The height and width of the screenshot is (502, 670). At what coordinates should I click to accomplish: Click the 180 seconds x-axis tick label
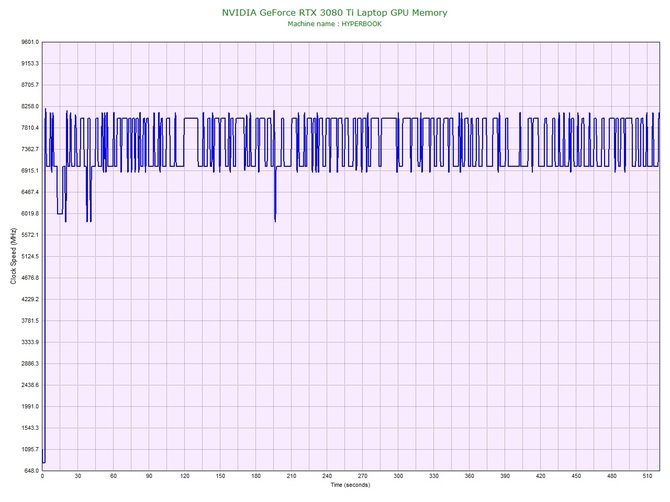pyautogui.click(x=256, y=476)
